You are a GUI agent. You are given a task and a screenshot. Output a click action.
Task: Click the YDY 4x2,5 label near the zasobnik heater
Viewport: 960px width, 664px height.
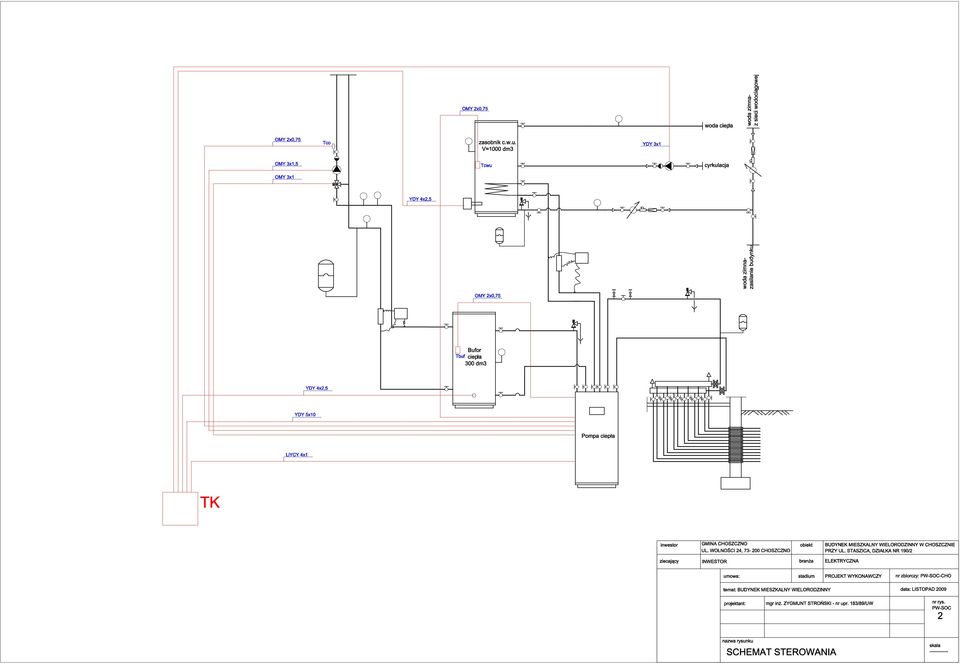[x=421, y=199]
